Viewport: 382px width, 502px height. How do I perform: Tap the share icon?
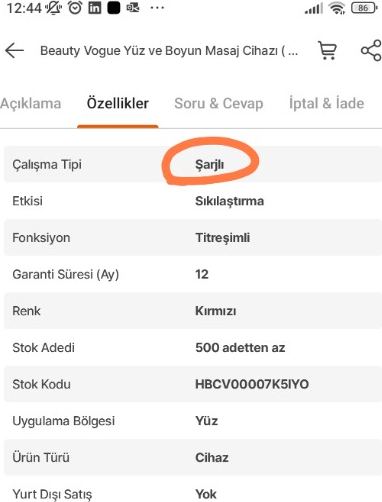tap(371, 51)
